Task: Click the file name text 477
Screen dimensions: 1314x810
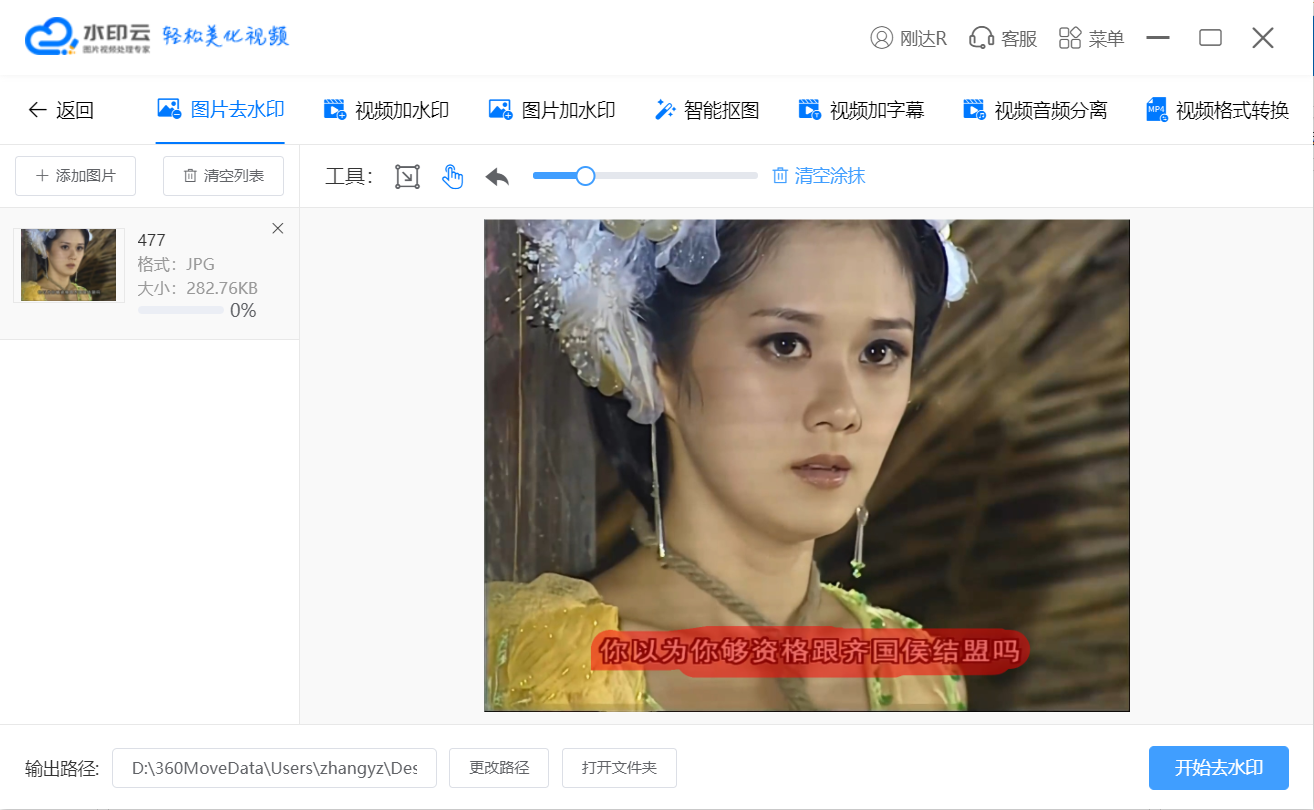Action: (x=151, y=240)
